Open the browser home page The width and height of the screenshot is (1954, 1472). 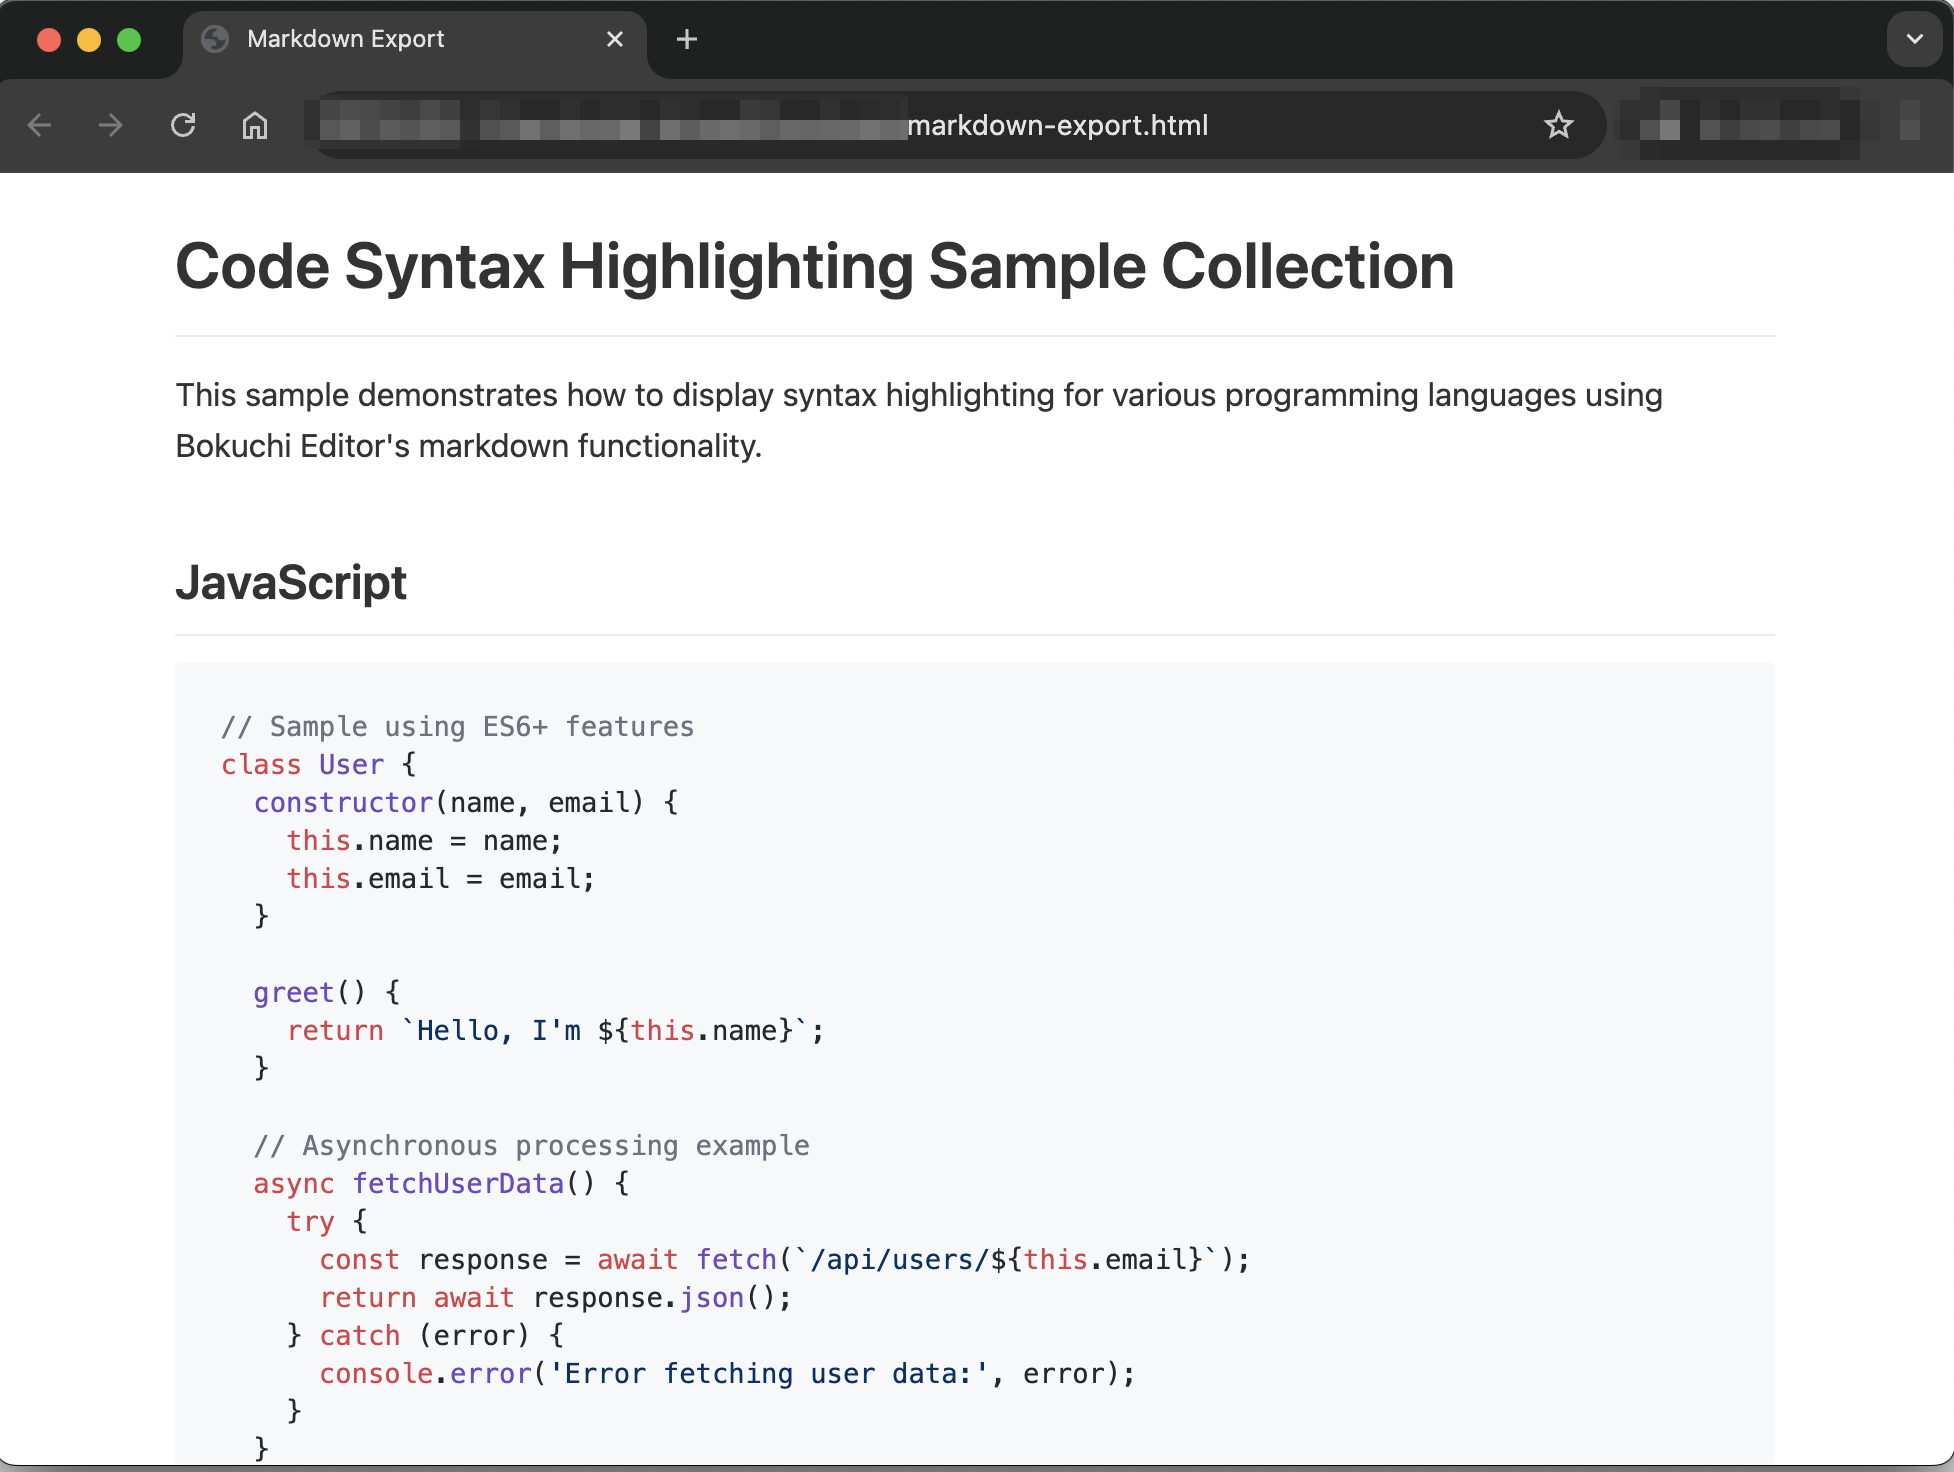coord(254,125)
